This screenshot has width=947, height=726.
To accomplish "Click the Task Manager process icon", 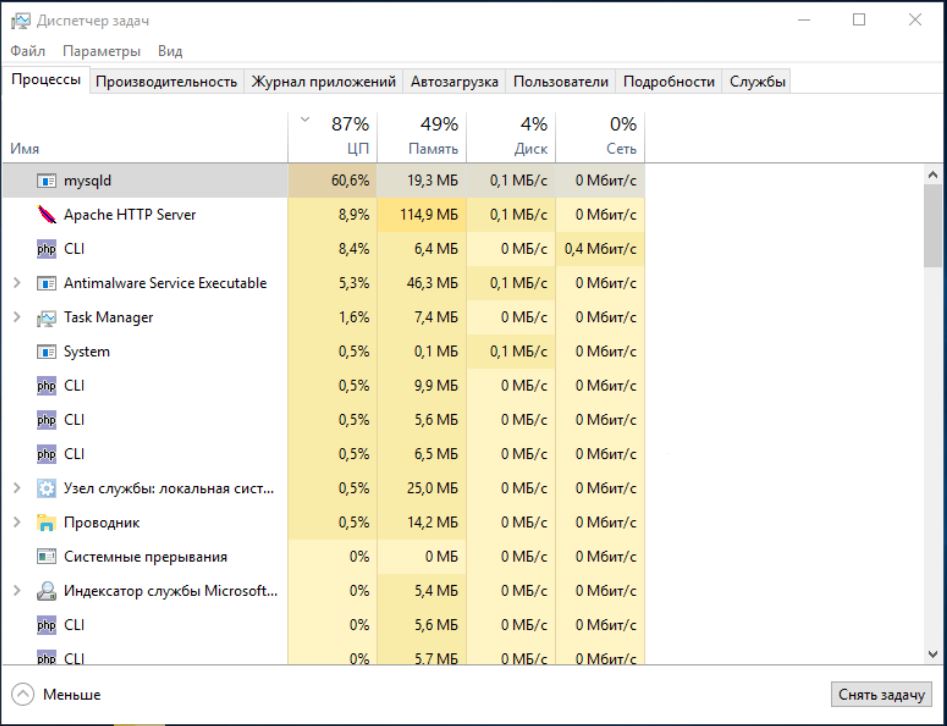I will tap(46, 318).
